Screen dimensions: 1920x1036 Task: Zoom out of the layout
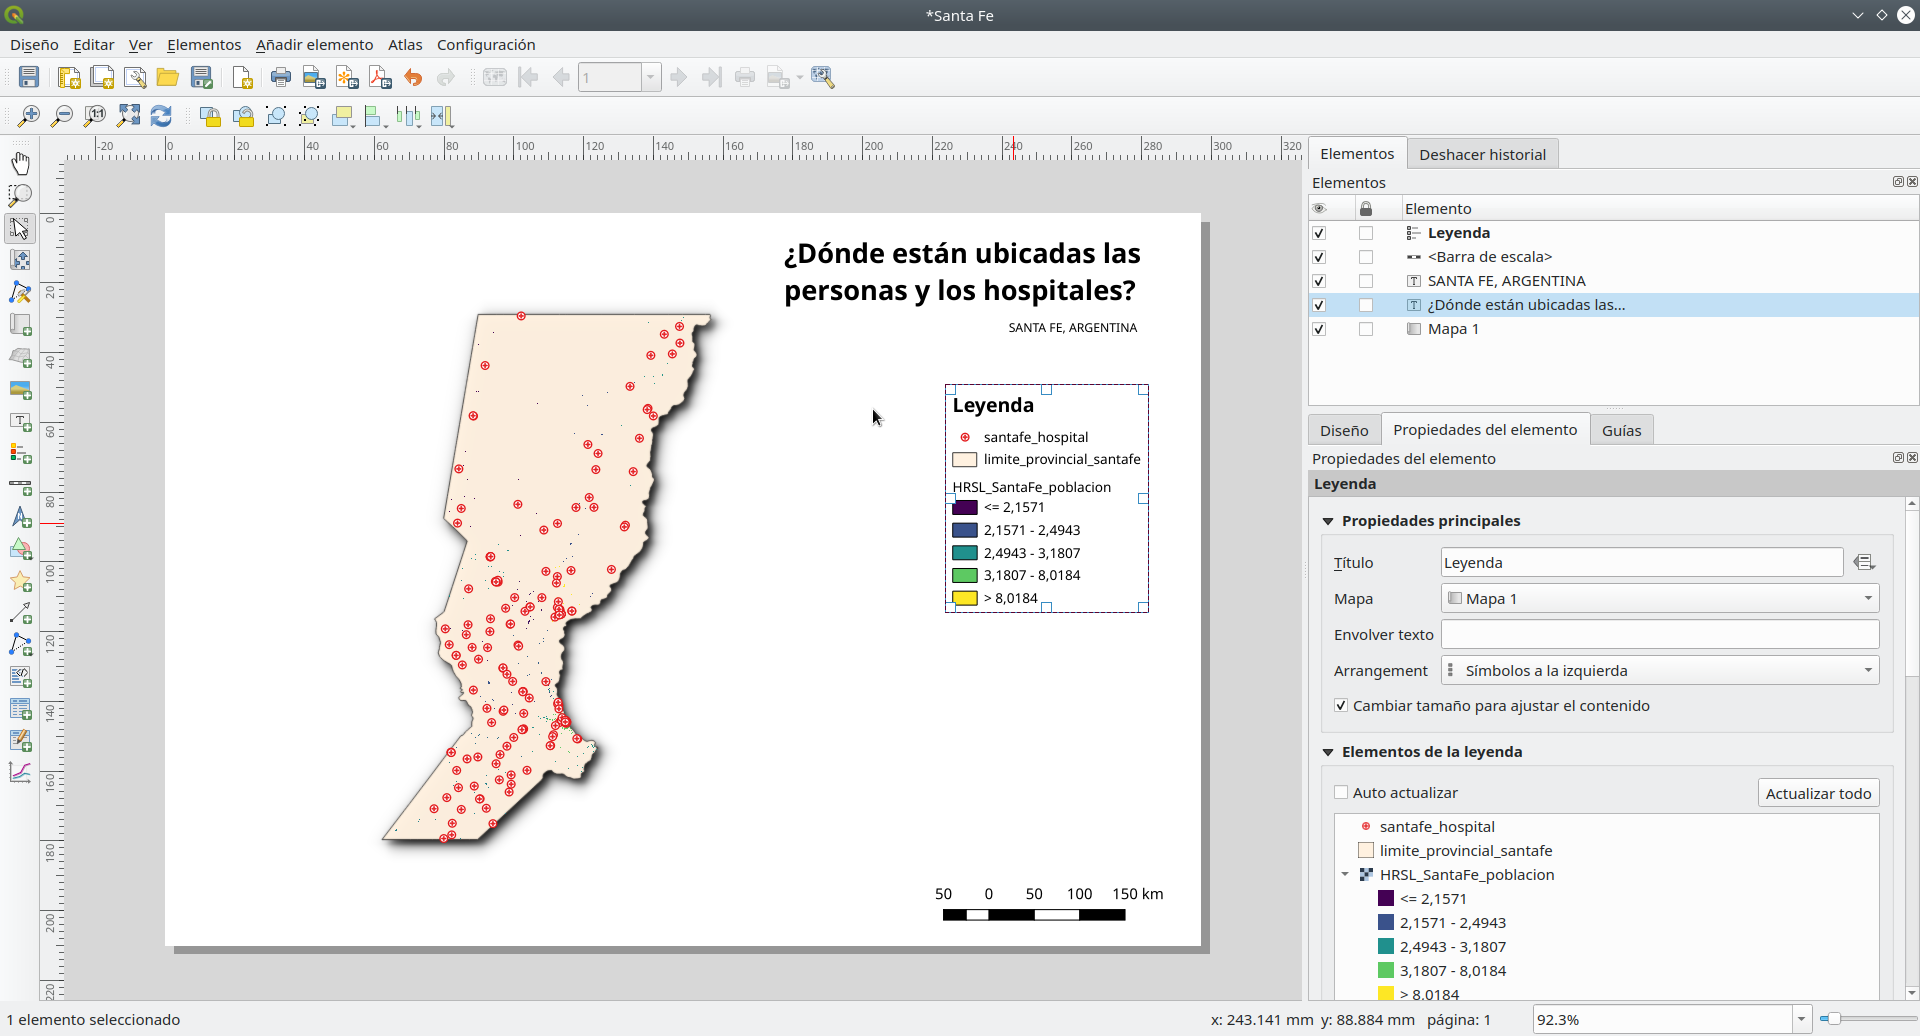click(x=62, y=116)
